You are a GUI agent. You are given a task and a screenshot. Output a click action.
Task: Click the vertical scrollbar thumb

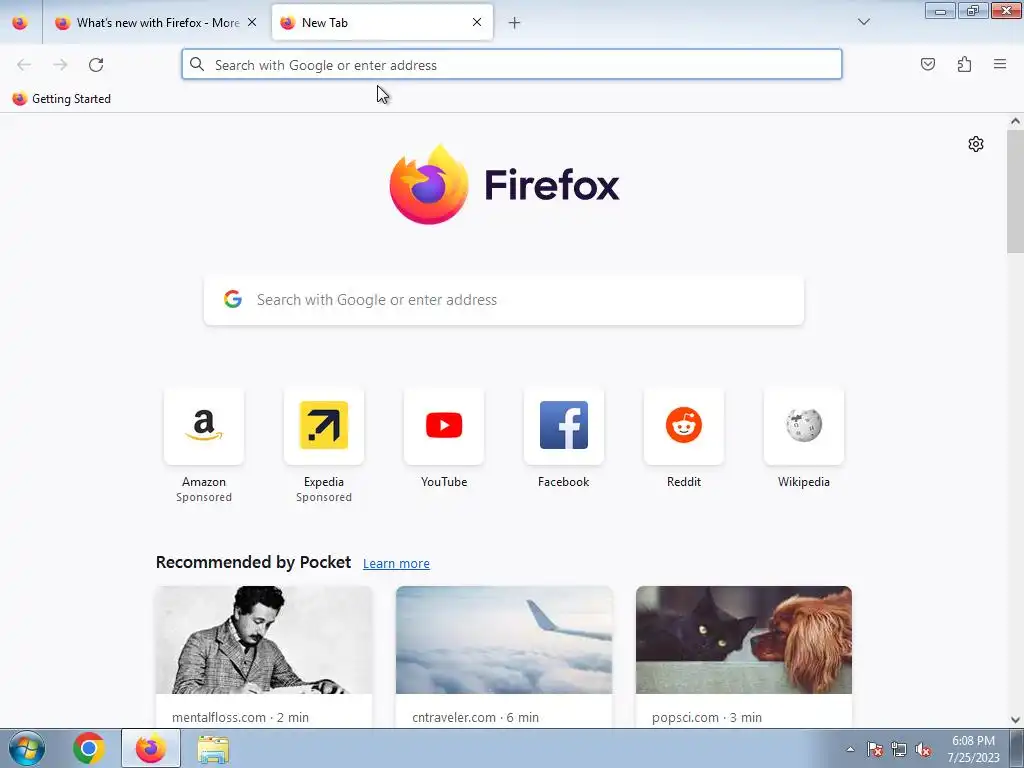(1015, 191)
